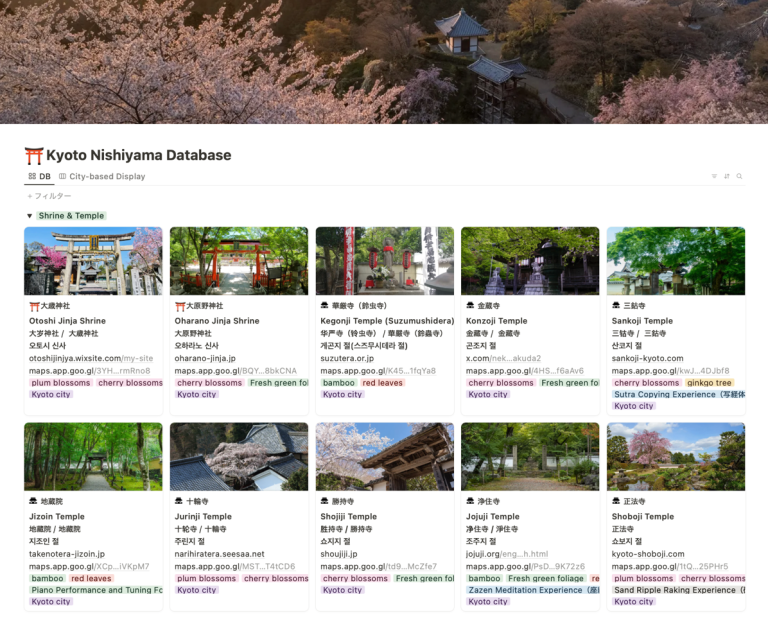The width and height of the screenshot is (768, 617).
Task: Click the ginkgo tree tag on Sankoji
Action: (x=710, y=382)
